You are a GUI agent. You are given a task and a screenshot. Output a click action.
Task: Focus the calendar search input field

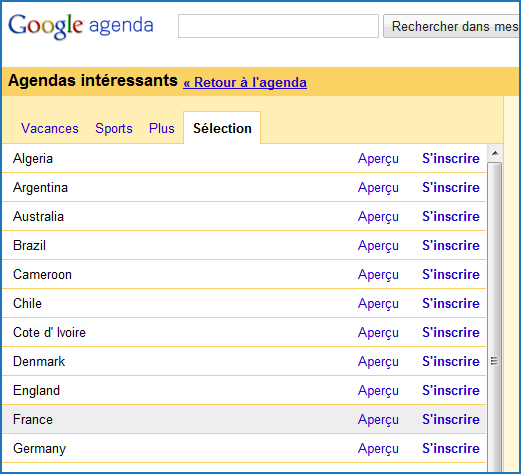[x=278, y=26]
